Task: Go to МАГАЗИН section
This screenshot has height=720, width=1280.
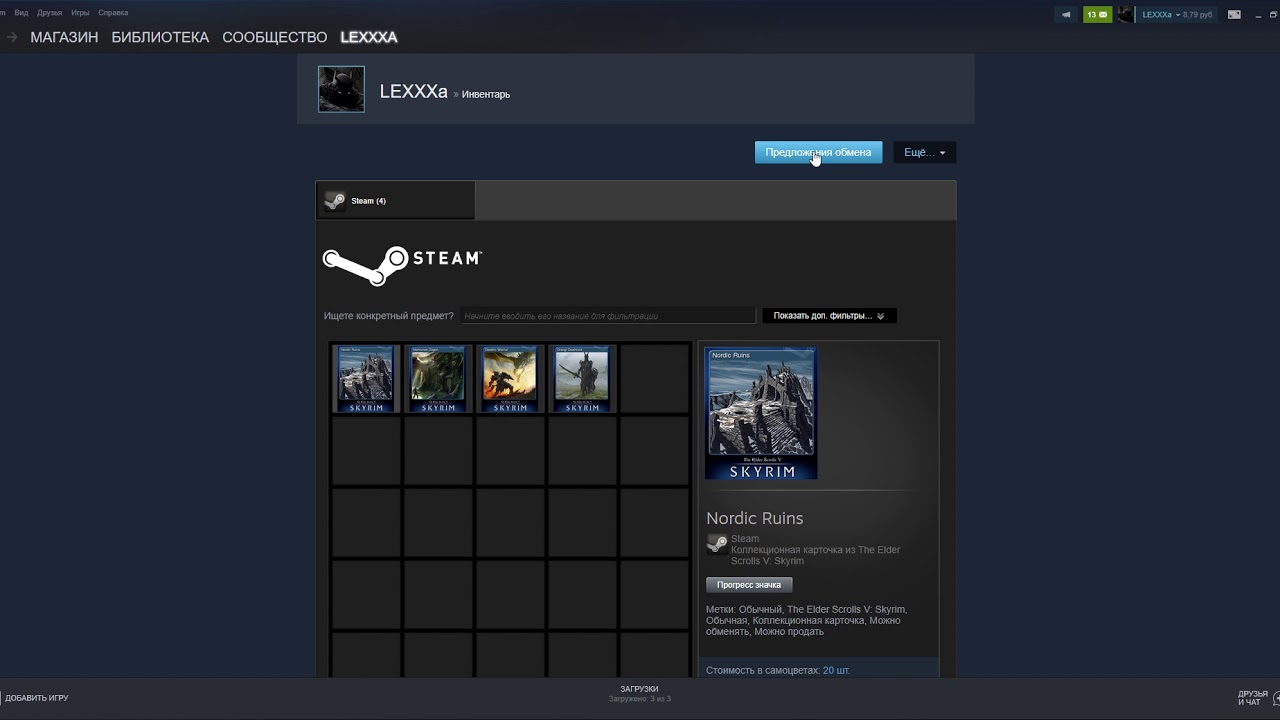Action: click(64, 37)
